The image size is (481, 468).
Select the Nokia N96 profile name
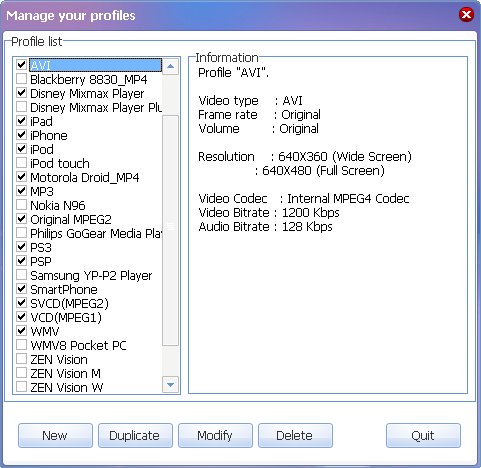click(x=58, y=206)
